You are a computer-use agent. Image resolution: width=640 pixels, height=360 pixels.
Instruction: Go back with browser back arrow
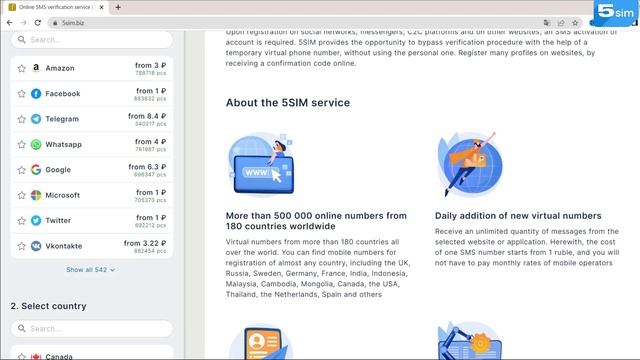pyautogui.click(x=9, y=23)
